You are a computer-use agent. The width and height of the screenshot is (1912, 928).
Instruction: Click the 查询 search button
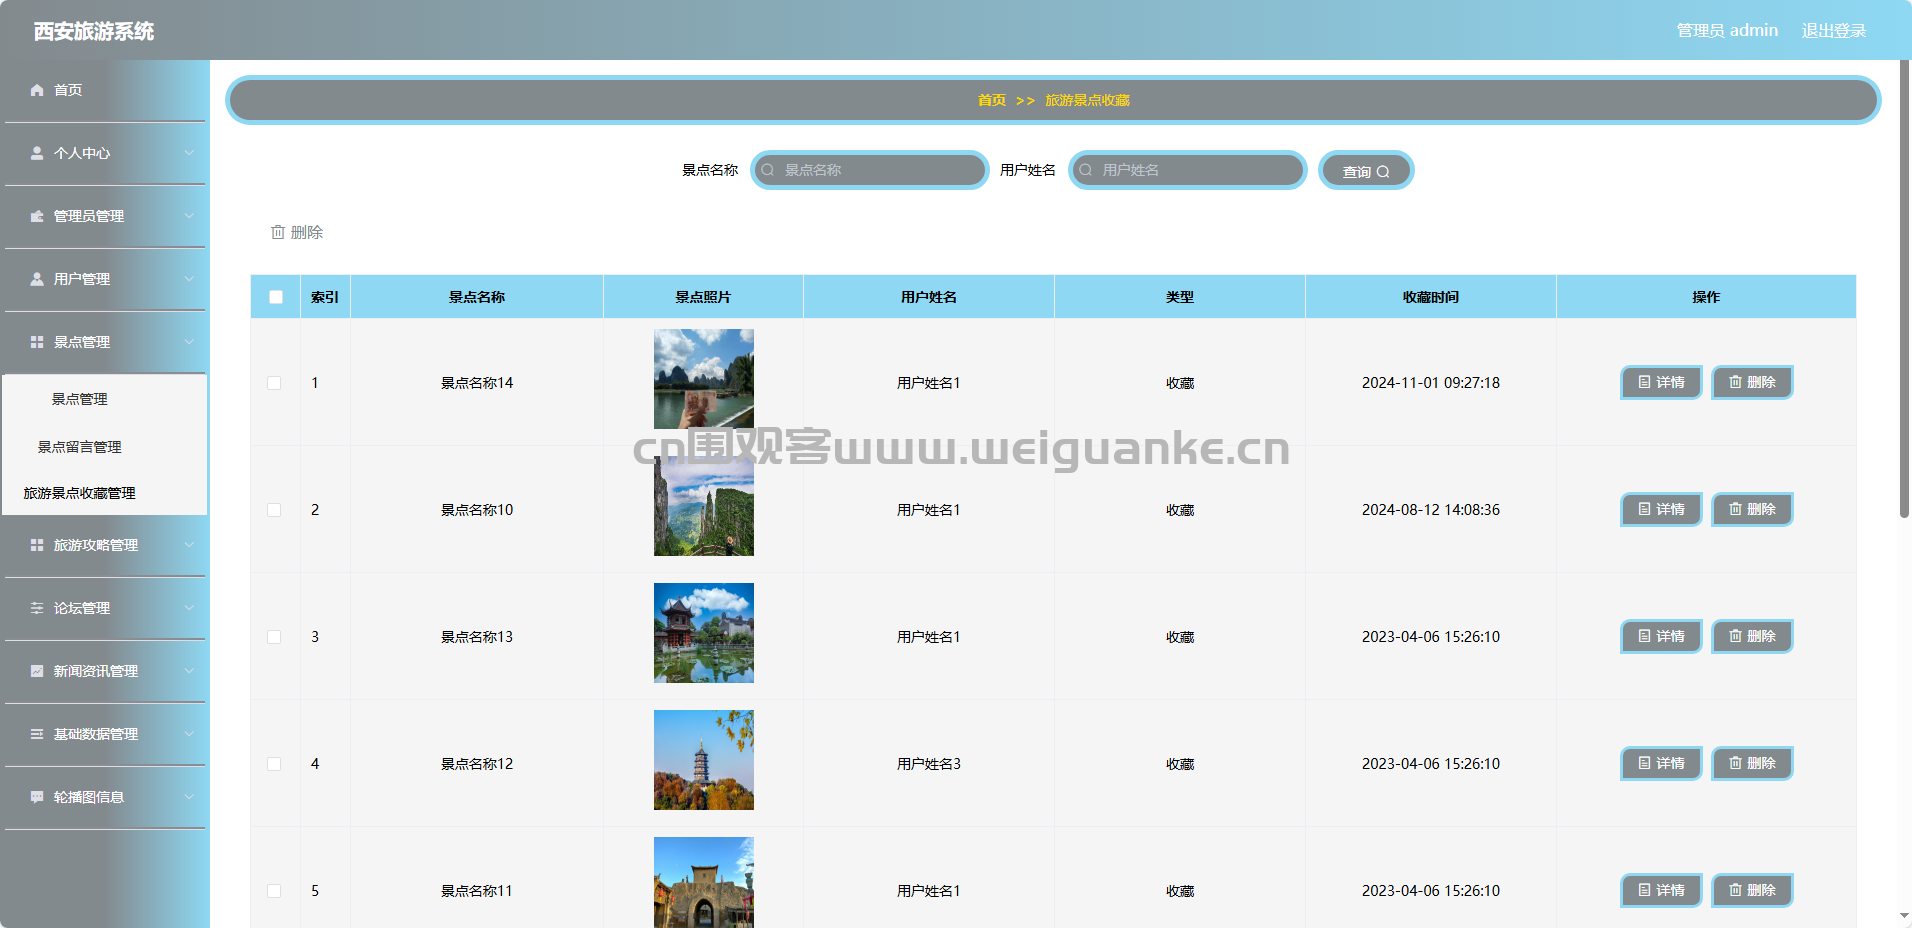(1366, 170)
